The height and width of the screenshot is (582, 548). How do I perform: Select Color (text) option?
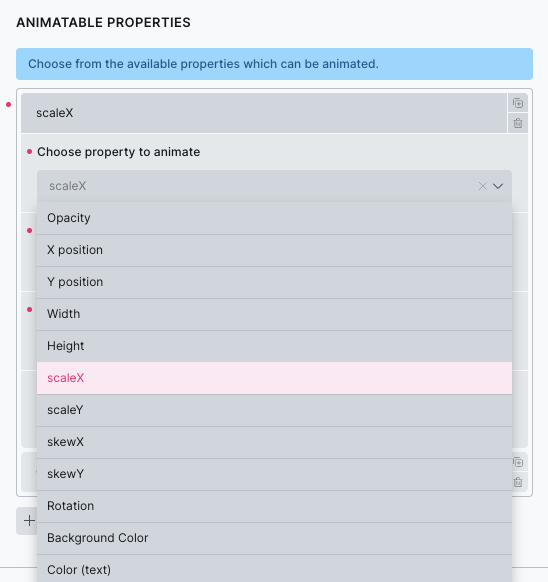[274, 568]
